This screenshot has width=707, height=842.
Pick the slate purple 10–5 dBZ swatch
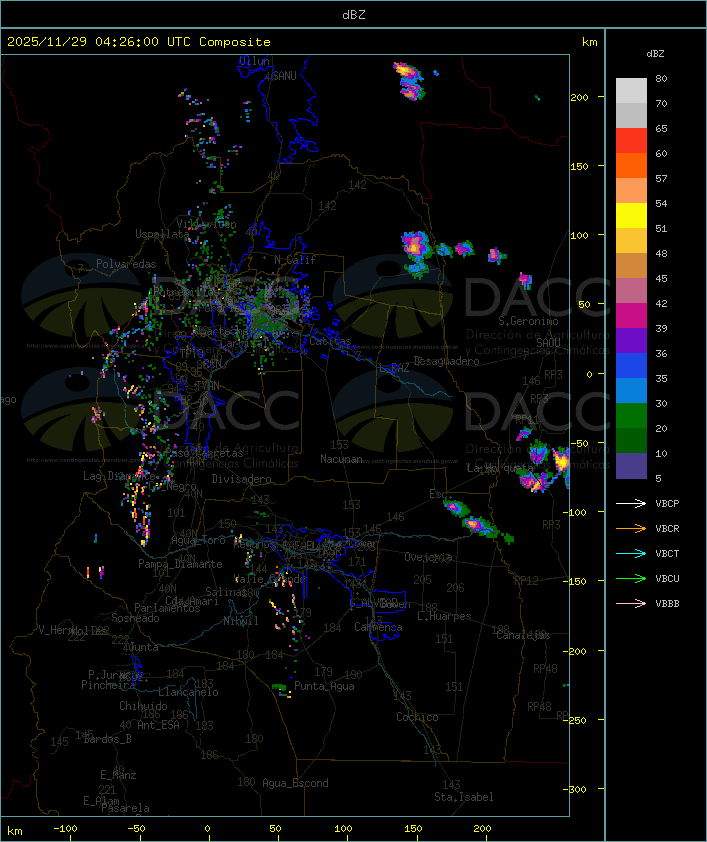tap(631, 466)
